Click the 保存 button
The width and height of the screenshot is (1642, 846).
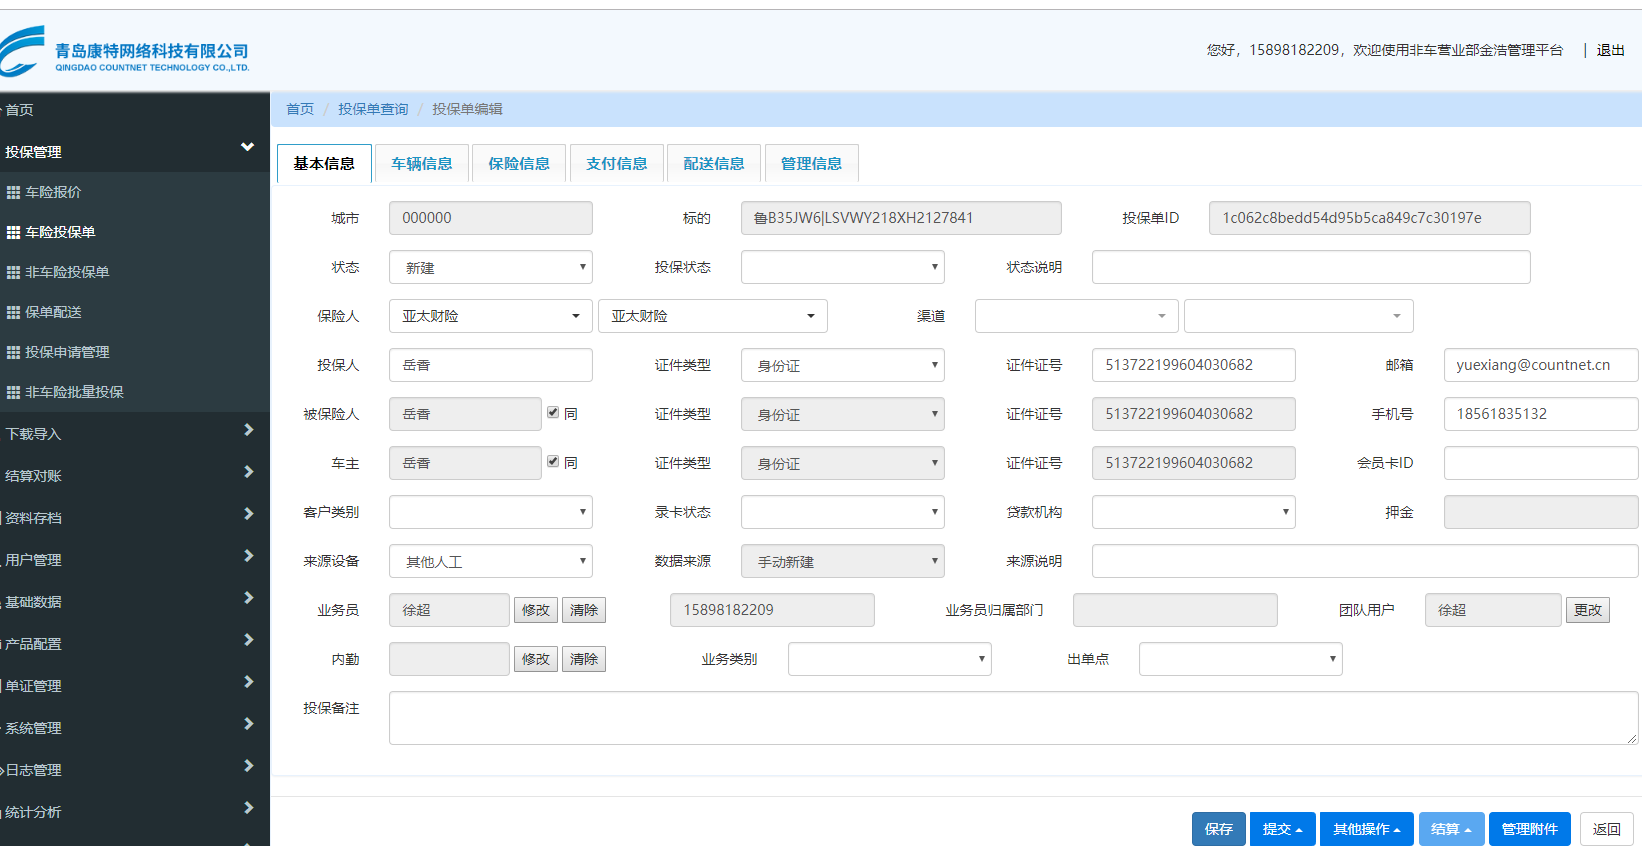click(1218, 829)
